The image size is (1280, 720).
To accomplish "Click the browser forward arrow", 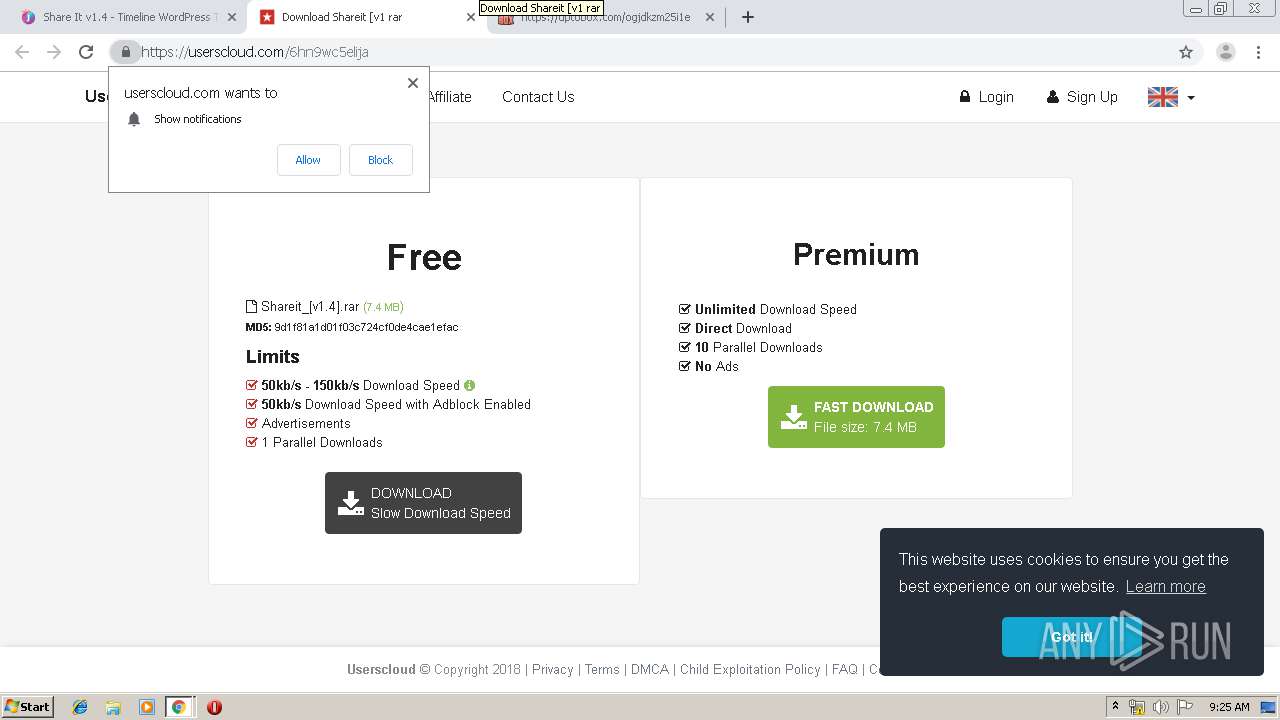I will coord(54,52).
